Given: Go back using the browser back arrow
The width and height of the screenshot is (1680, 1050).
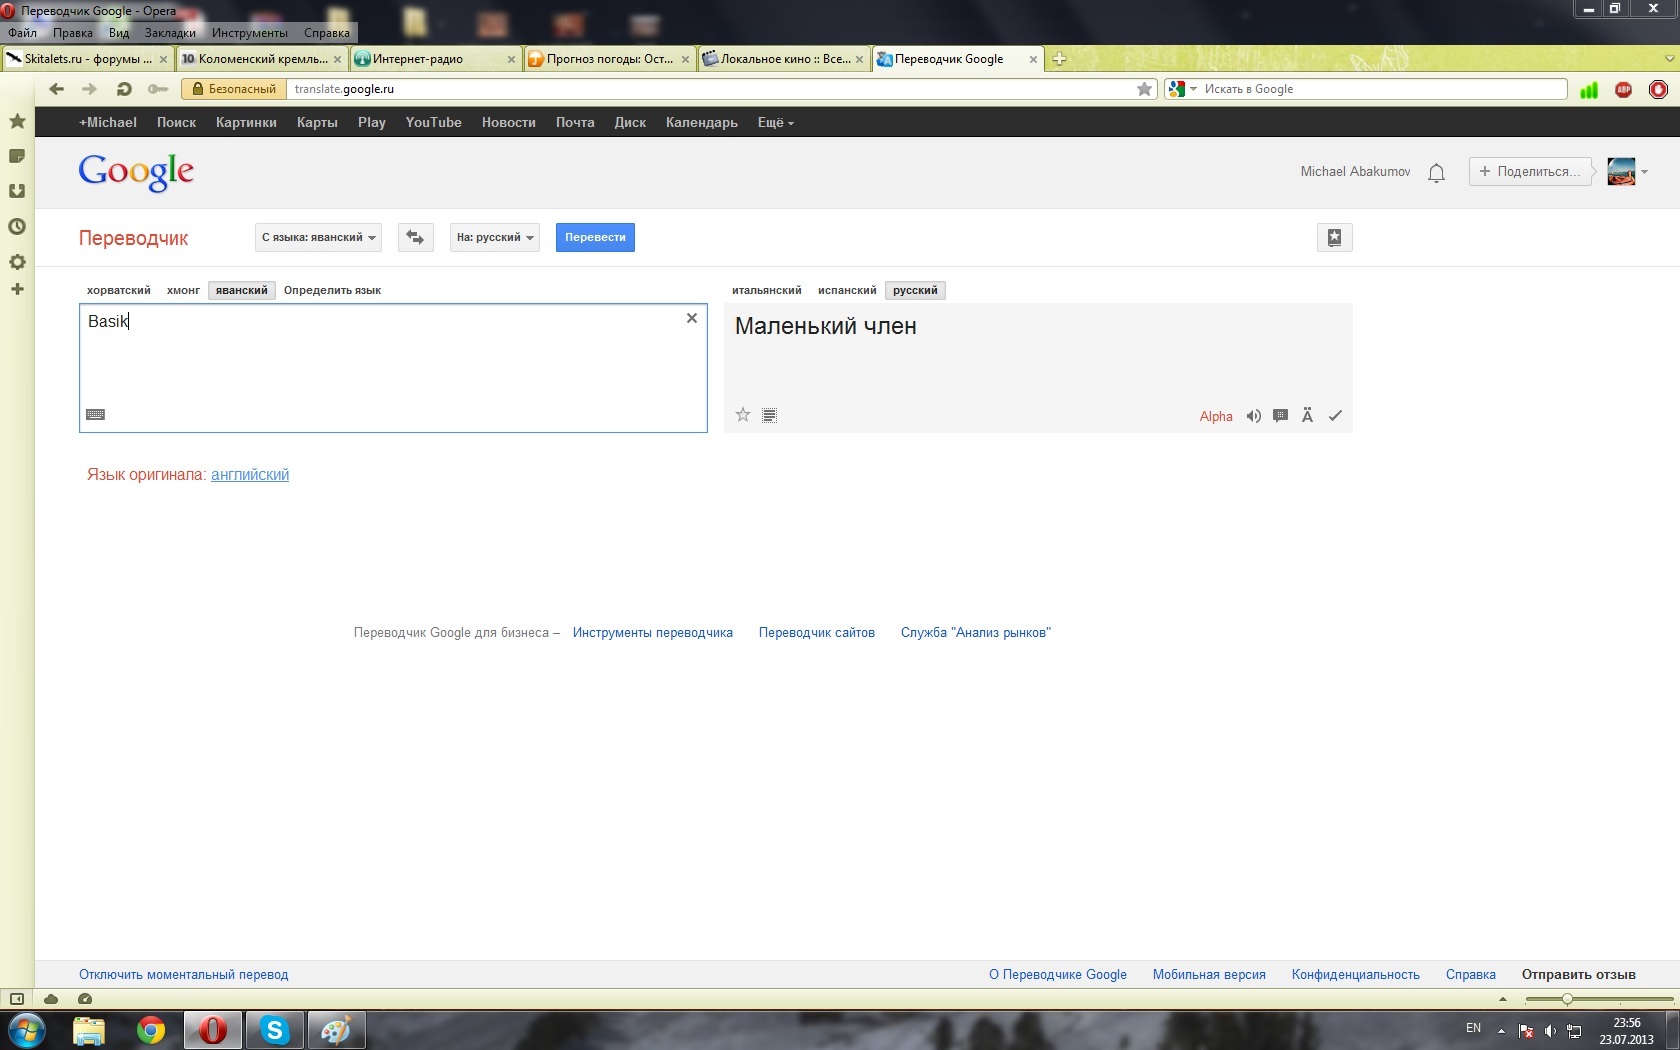Looking at the screenshot, I should click(x=56, y=89).
